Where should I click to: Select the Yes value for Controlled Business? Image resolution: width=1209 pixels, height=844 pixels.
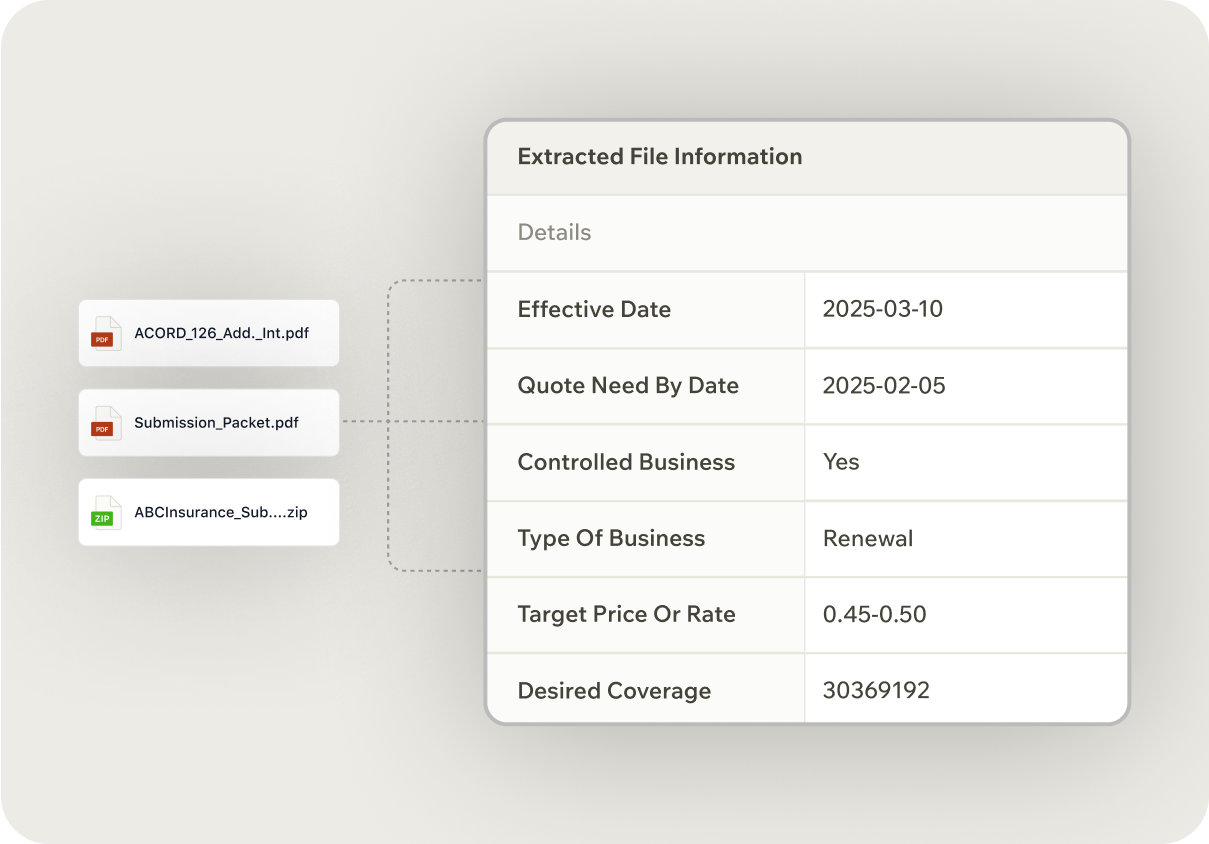click(x=841, y=462)
